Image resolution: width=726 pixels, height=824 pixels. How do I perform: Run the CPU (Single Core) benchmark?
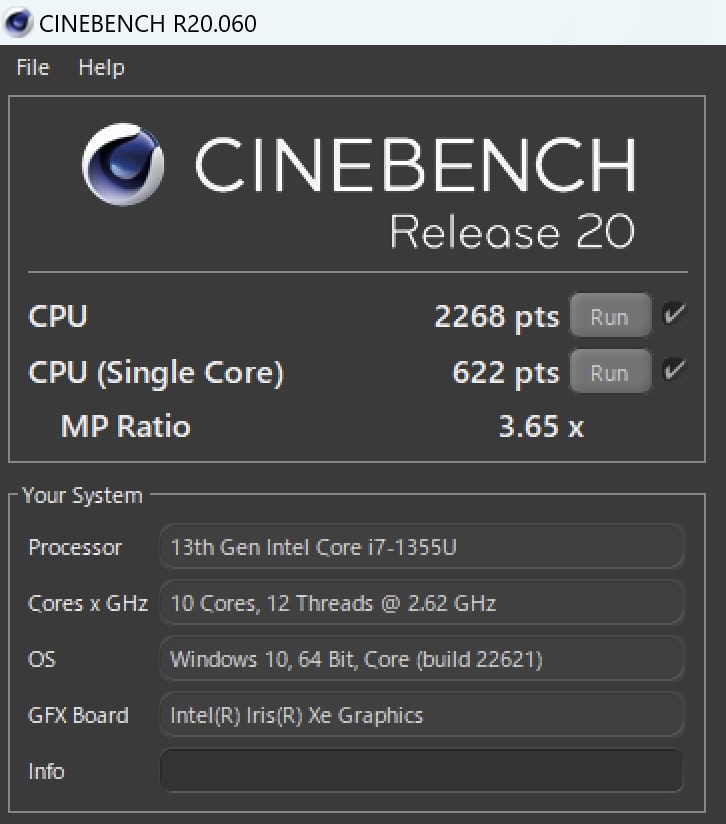pos(610,372)
